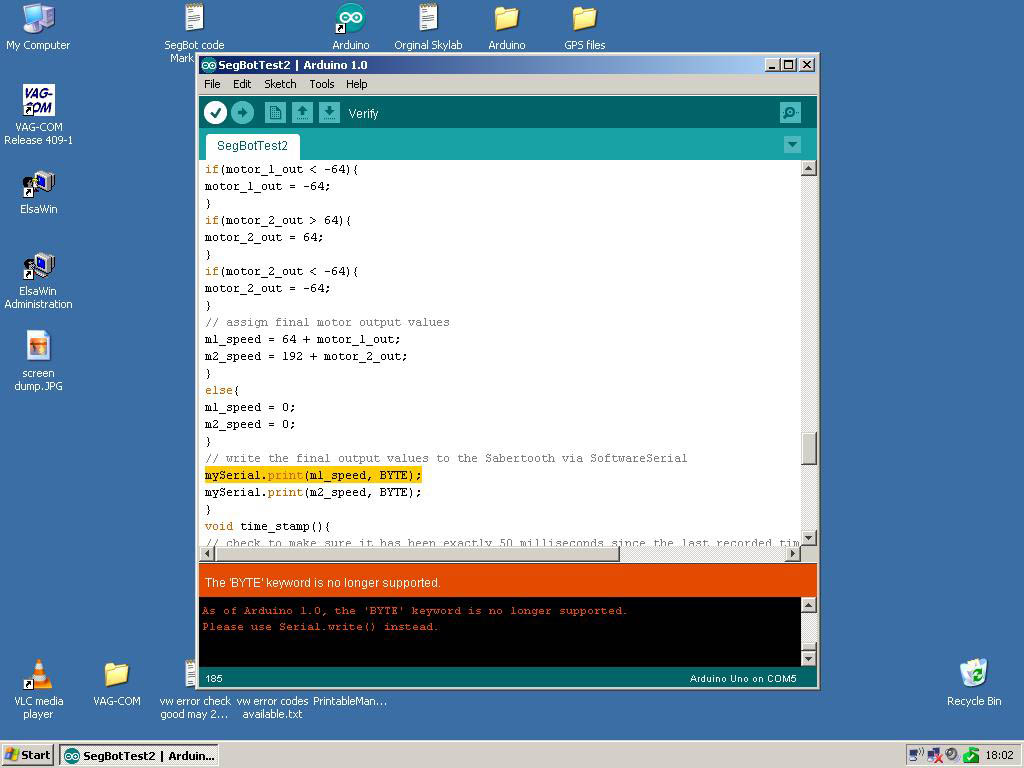Image resolution: width=1024 pixels, height=768 pixels.
Task: Click the '// assign final motor output values' comment
Action: point(327,322)
